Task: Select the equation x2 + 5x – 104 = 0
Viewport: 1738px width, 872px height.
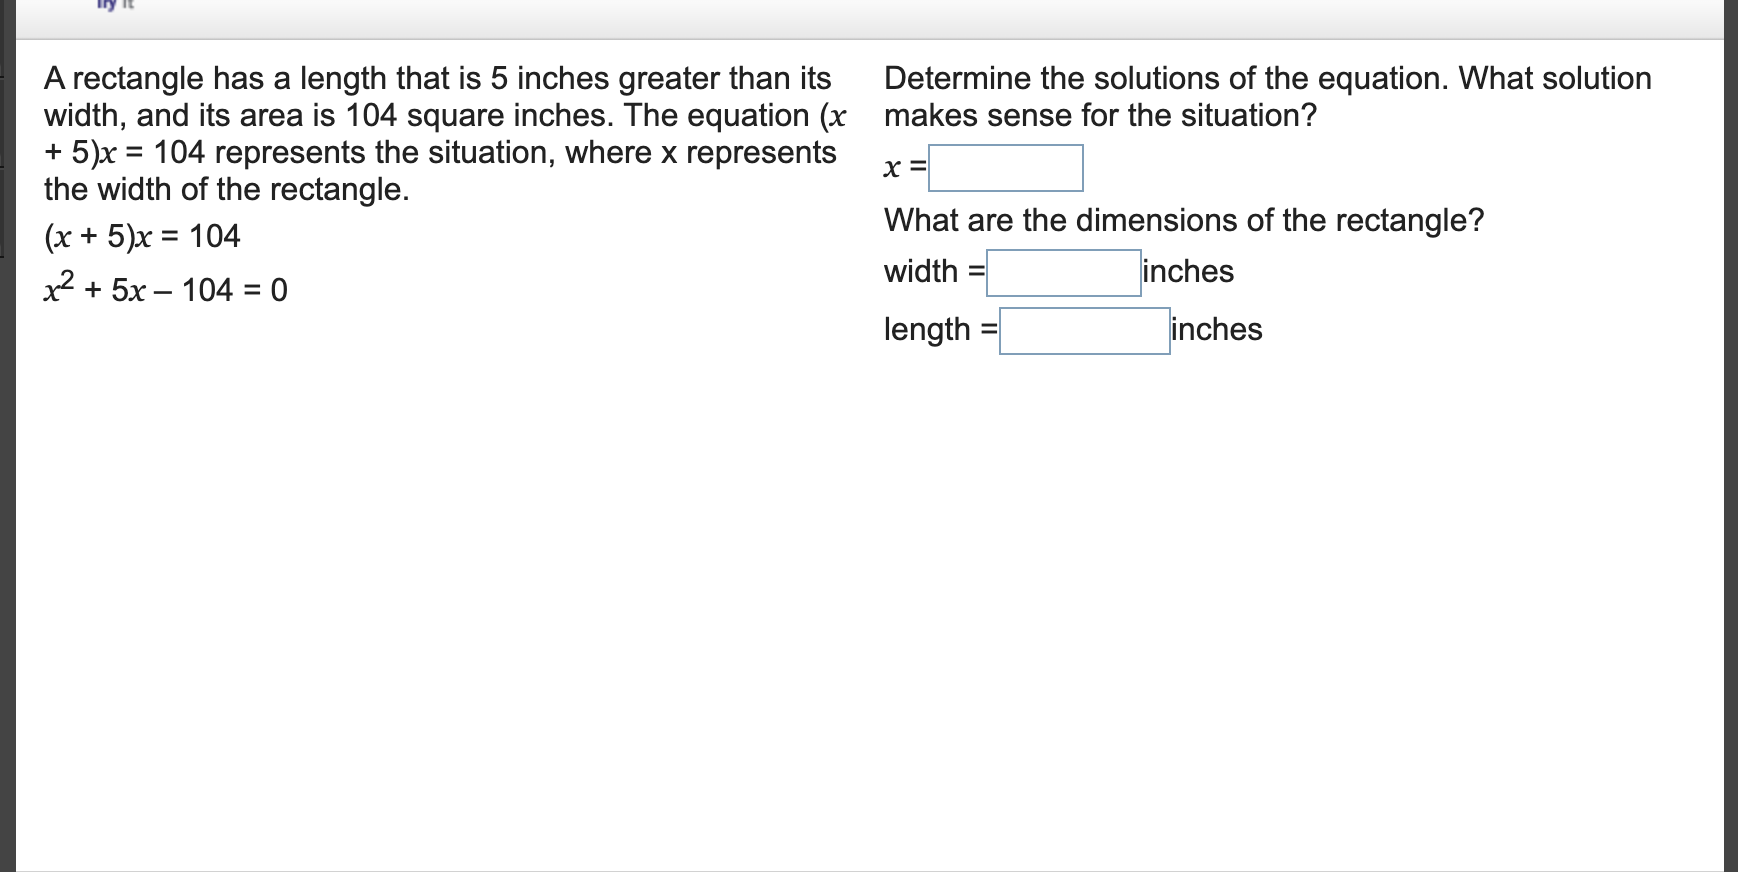Action: [x=165, y=288]
